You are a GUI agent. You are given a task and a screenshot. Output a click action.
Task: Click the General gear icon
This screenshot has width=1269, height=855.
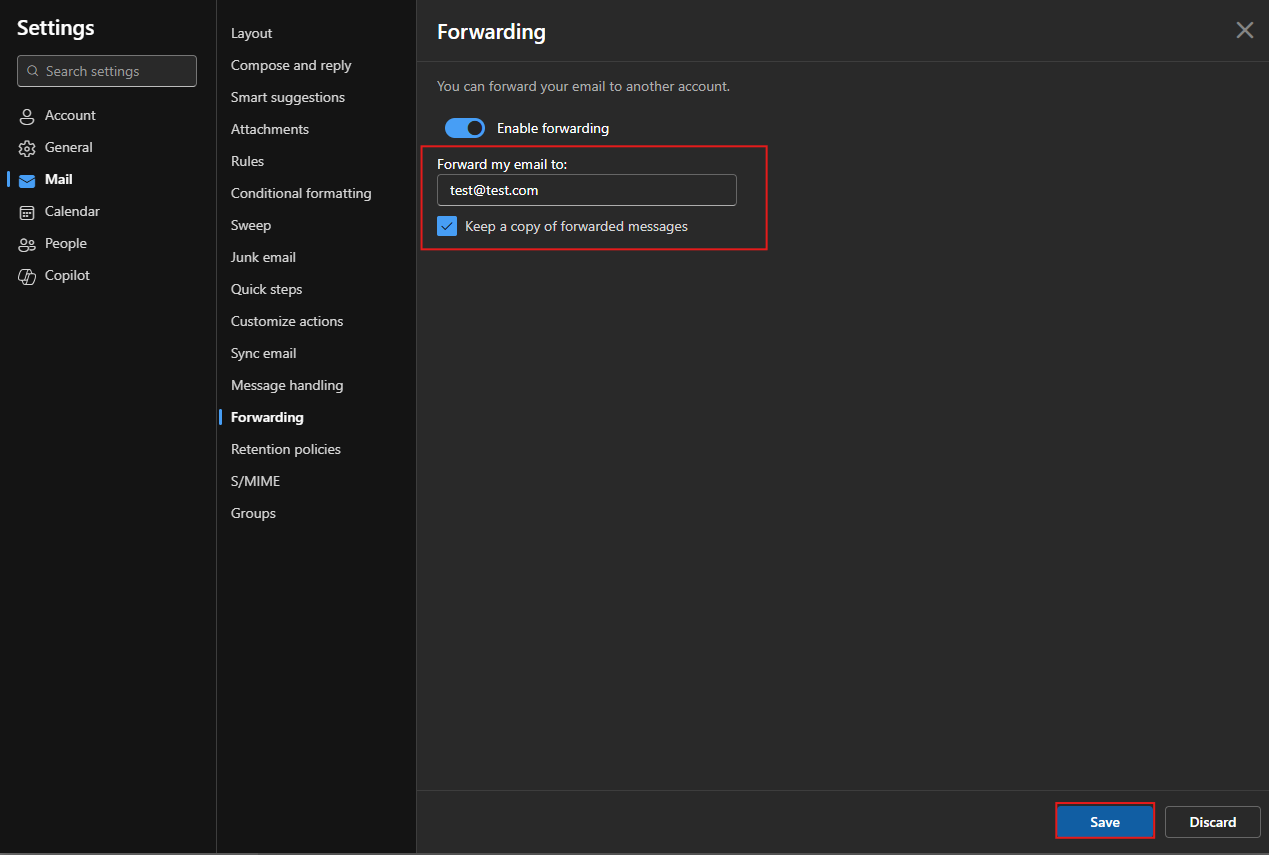point(27,148)
